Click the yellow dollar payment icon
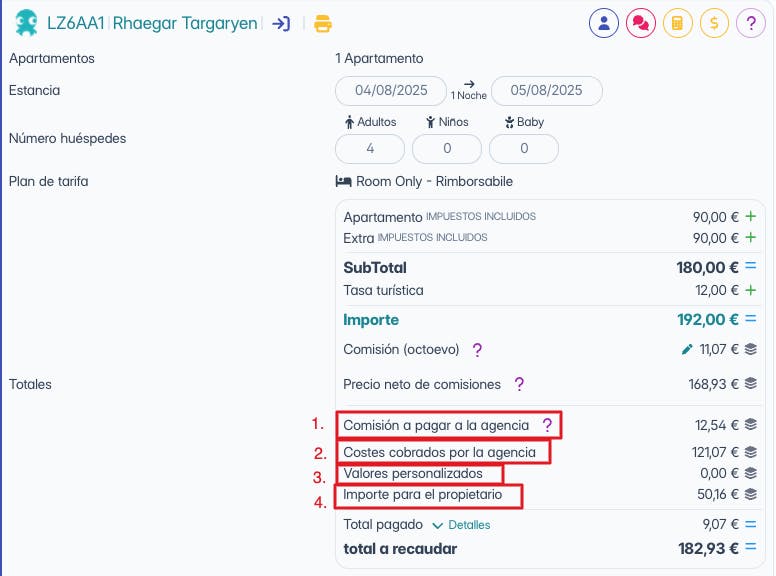 (x=714, y=23)
